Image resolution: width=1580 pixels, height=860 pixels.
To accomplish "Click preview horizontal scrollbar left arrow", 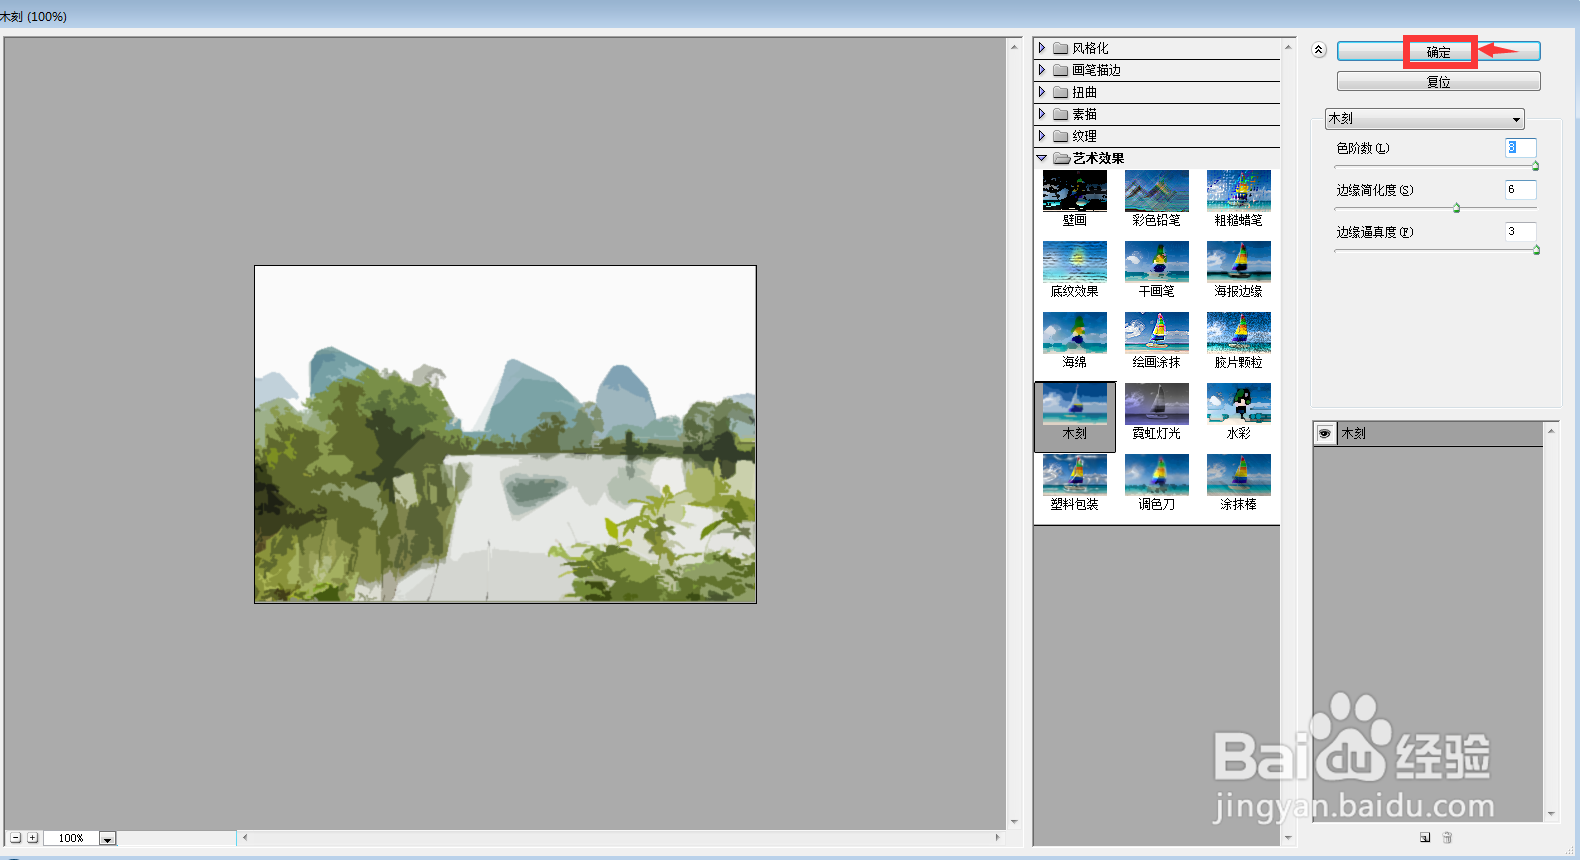I will pyautogui.click(x=245, y=838).
